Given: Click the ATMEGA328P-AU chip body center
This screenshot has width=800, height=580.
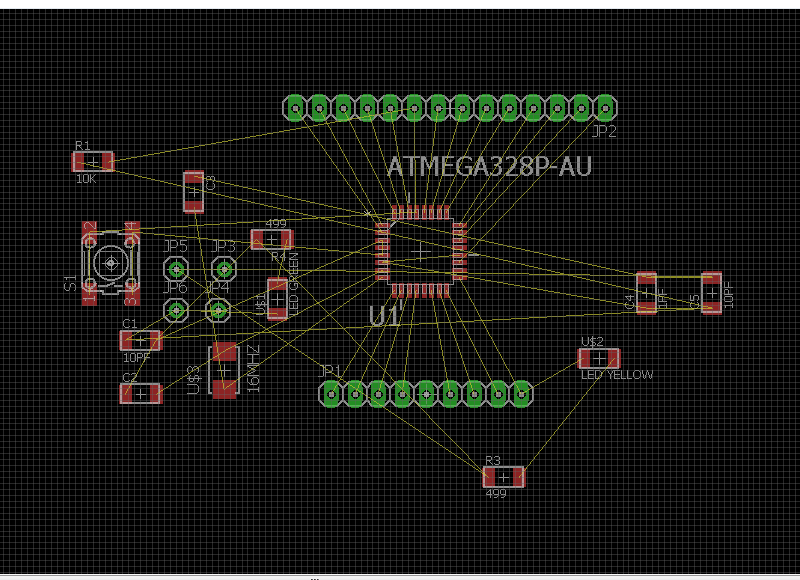Looking at the screenshot, I should 420,251.
